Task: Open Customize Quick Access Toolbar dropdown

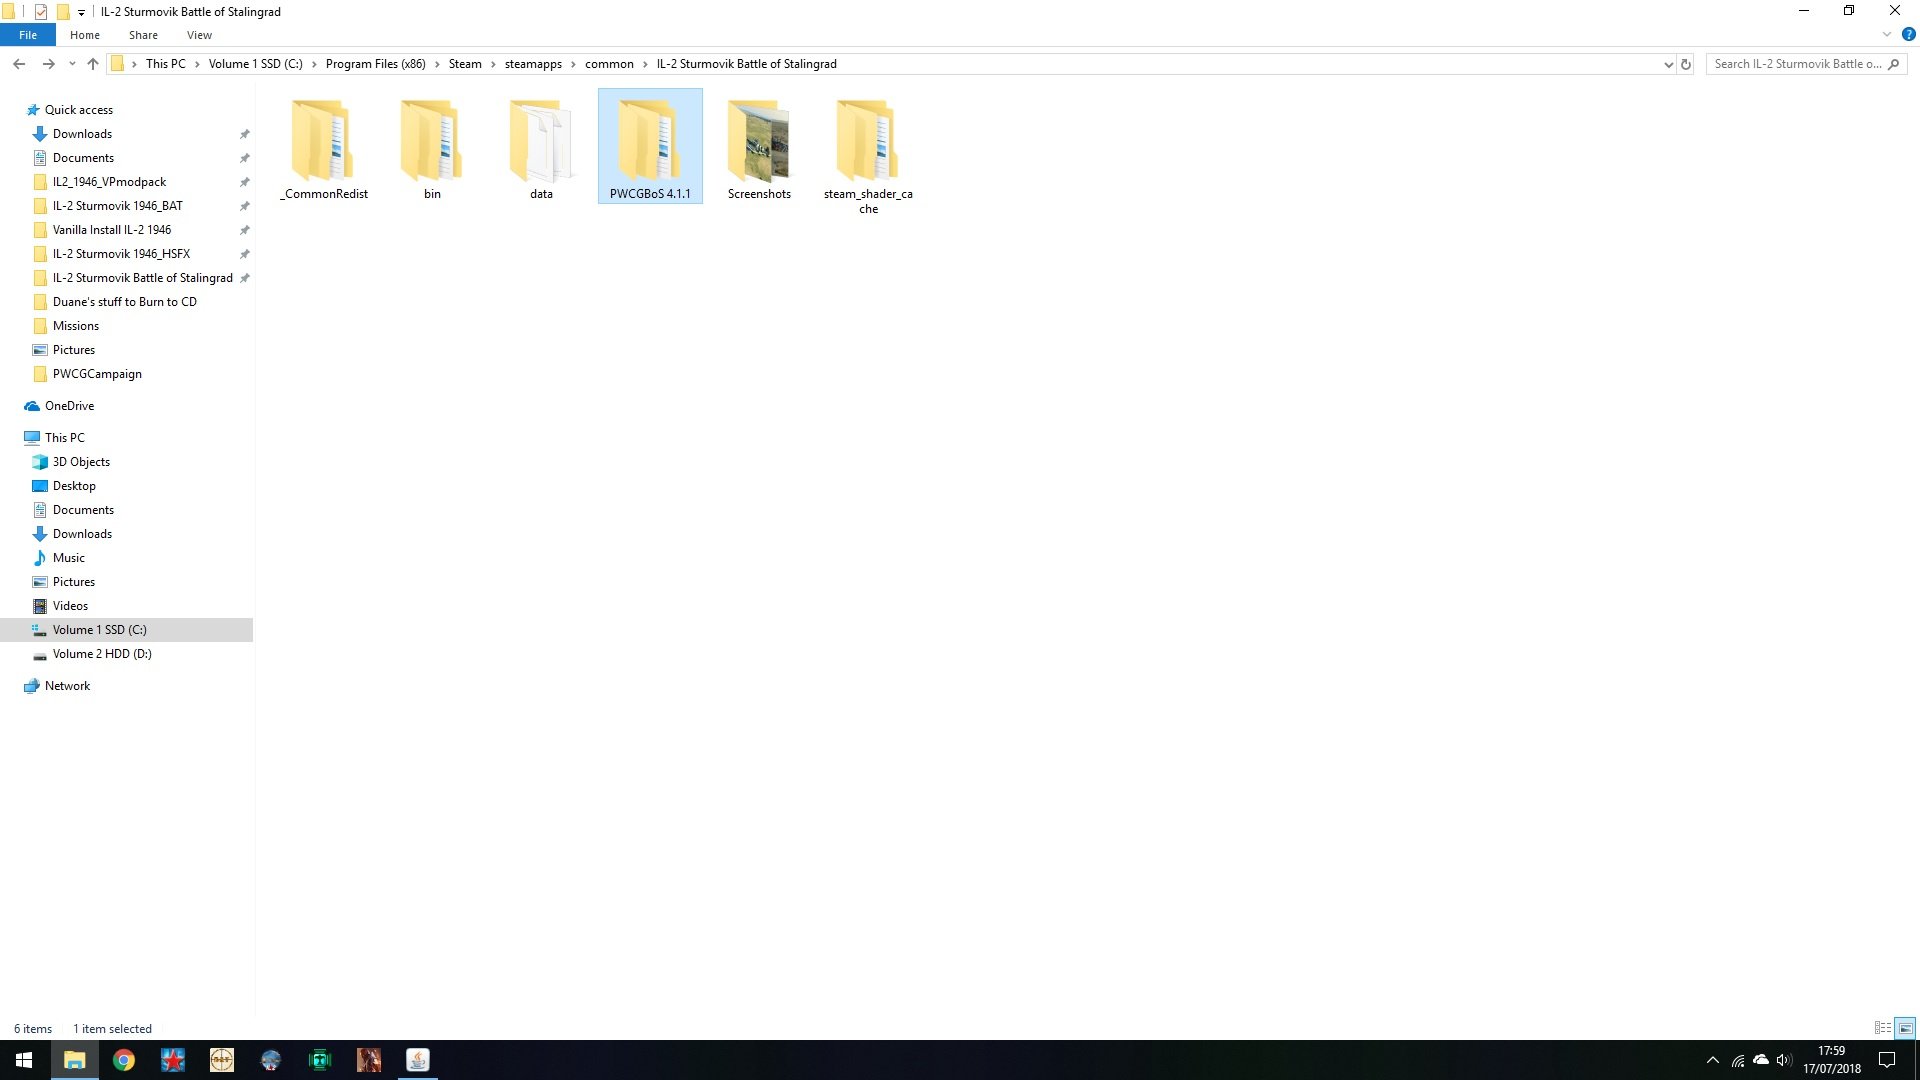Action: (81, 12)
